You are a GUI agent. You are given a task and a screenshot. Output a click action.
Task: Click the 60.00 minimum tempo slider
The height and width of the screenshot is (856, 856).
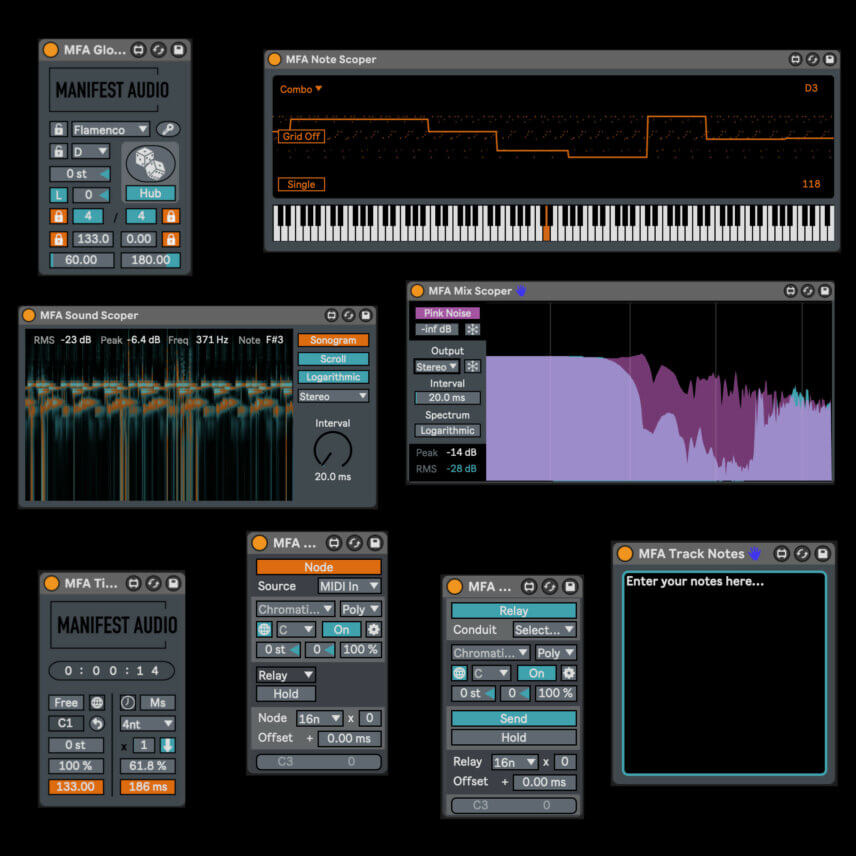tap(82, 260)
